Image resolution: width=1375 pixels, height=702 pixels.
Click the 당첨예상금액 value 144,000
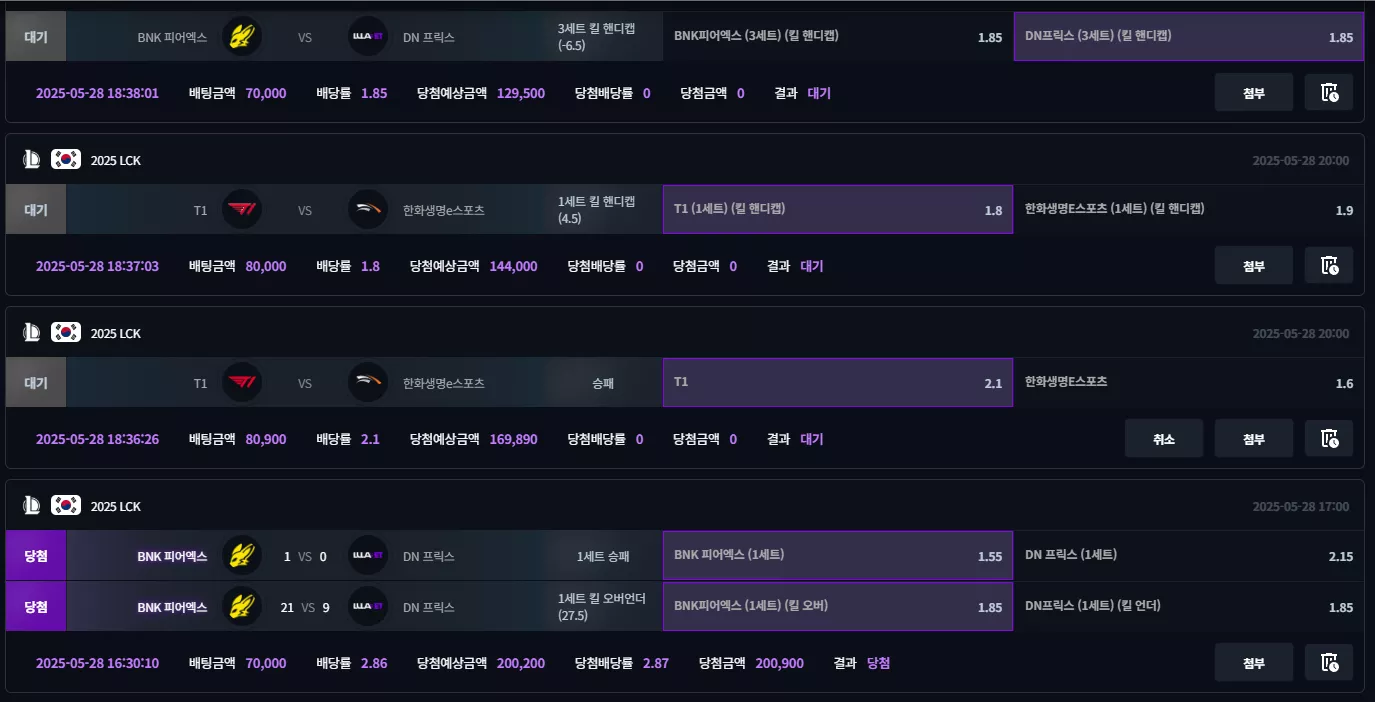coord(513,266)
